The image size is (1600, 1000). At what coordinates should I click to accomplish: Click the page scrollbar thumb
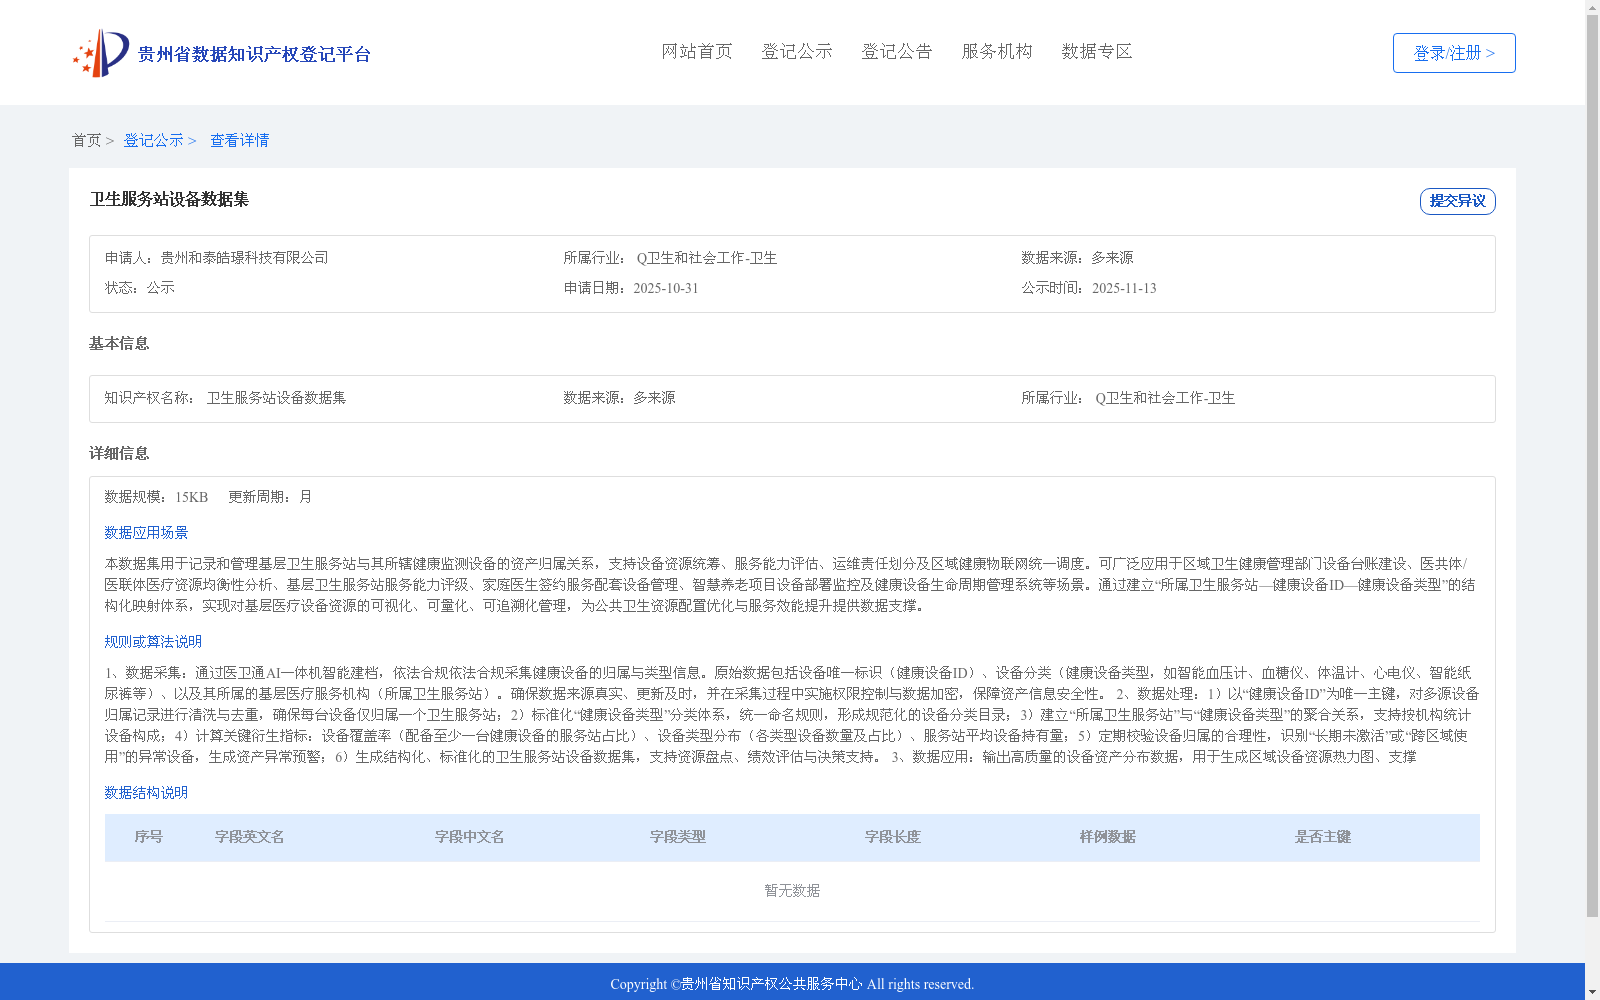[1592, 466]
